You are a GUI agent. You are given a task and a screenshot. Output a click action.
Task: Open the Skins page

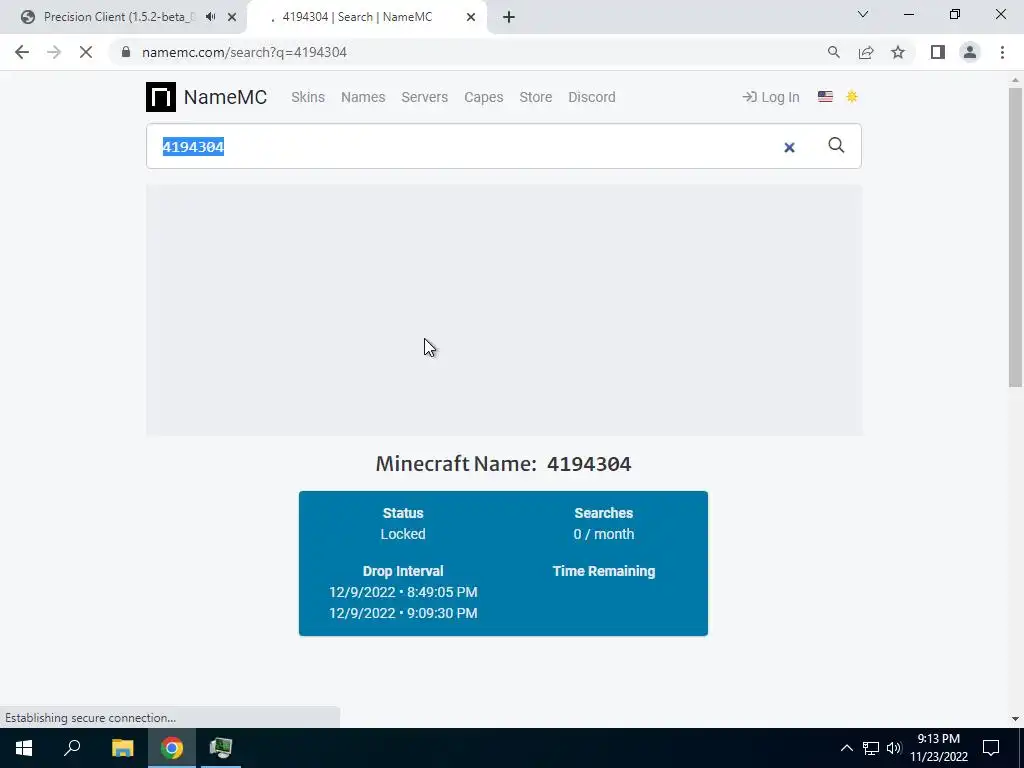[308, 97]
